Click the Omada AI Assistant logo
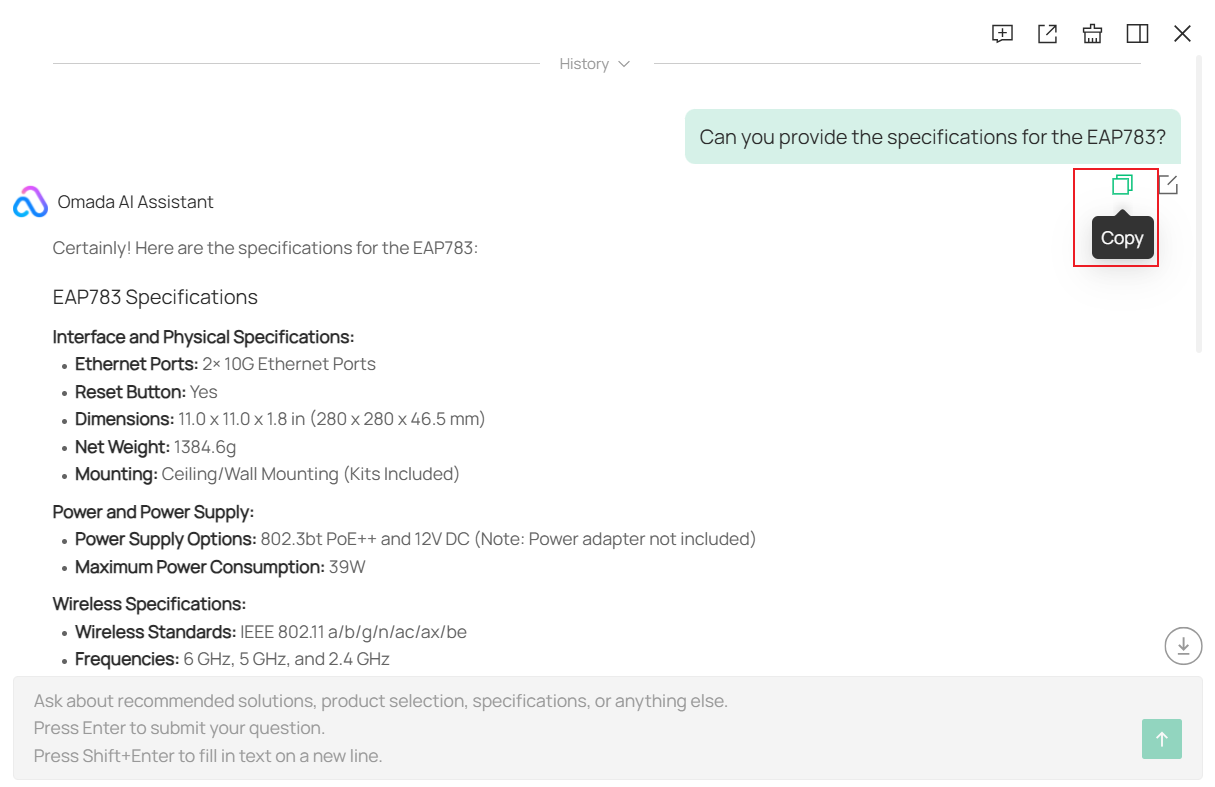Screen dimensions: 1215x787 click(x=30, y=202)
